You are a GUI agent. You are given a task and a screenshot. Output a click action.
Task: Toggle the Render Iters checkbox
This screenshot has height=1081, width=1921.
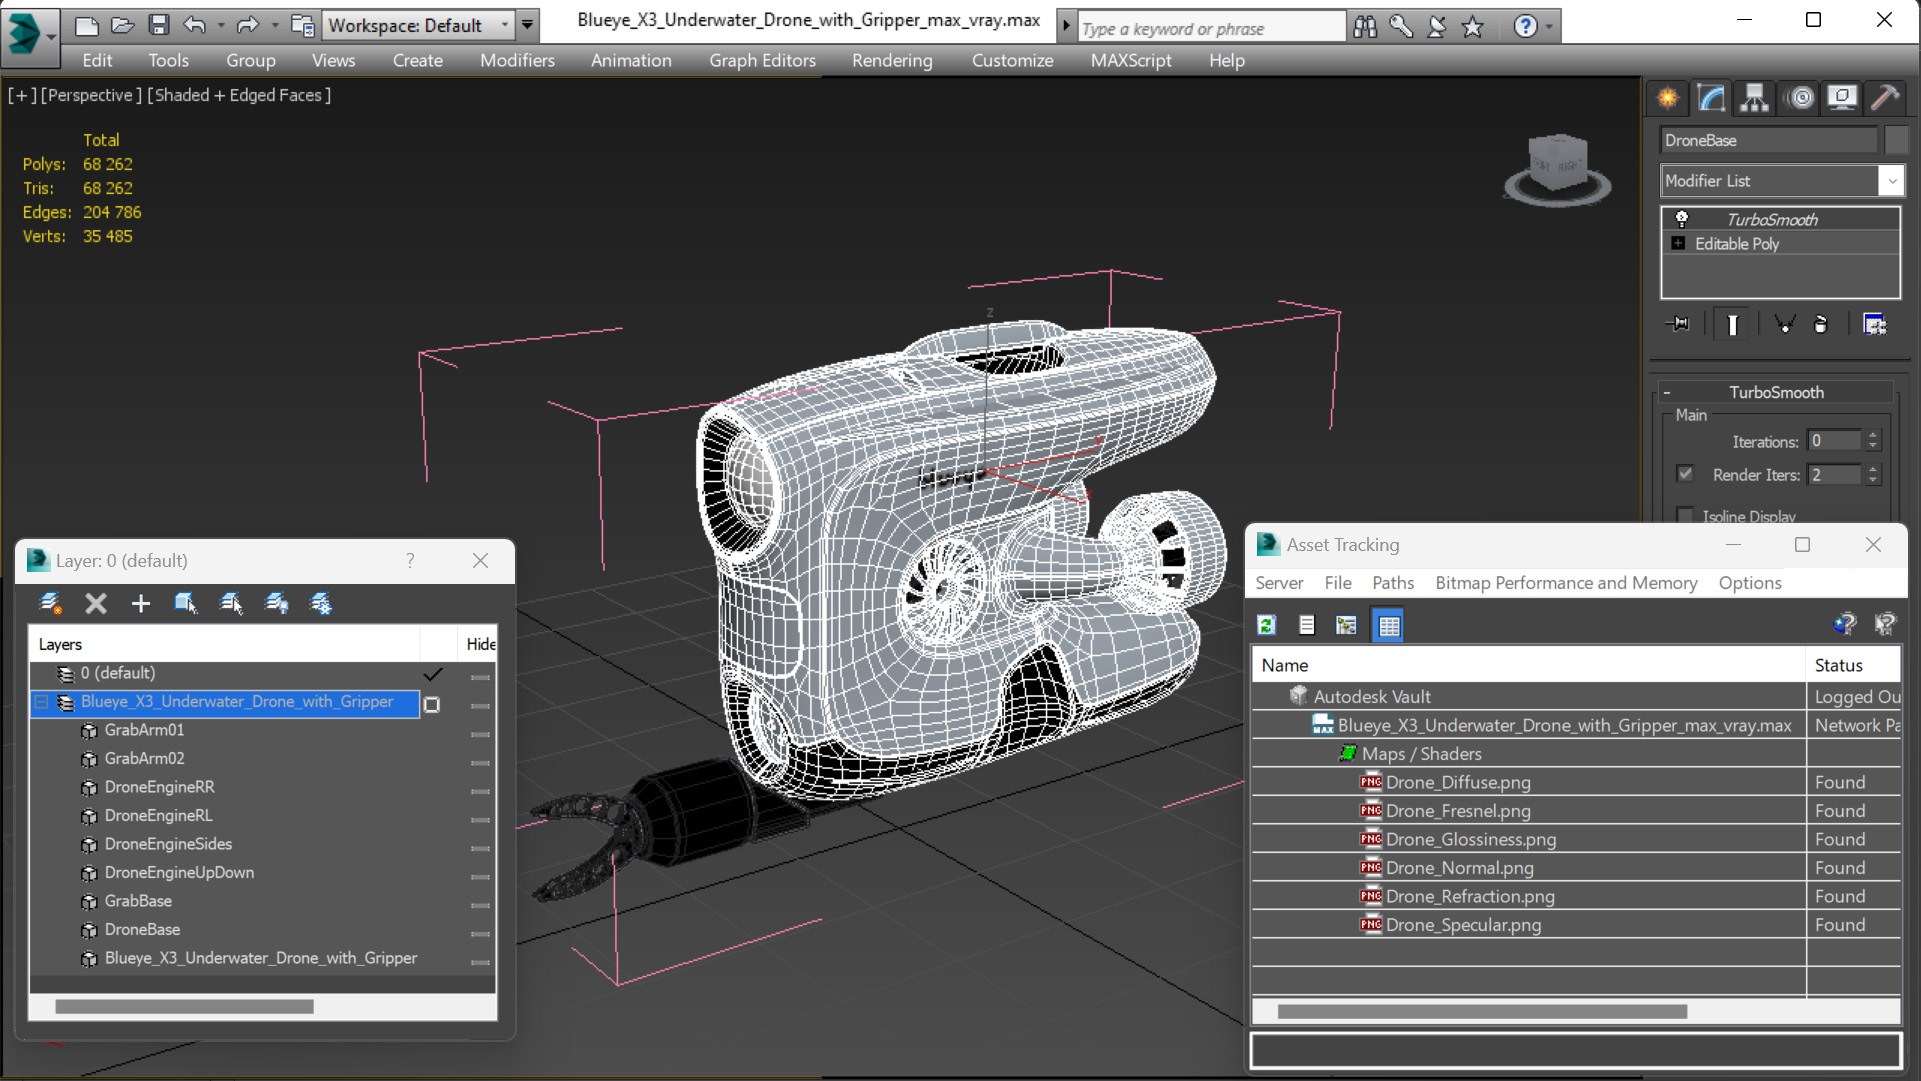(1686, 474)
